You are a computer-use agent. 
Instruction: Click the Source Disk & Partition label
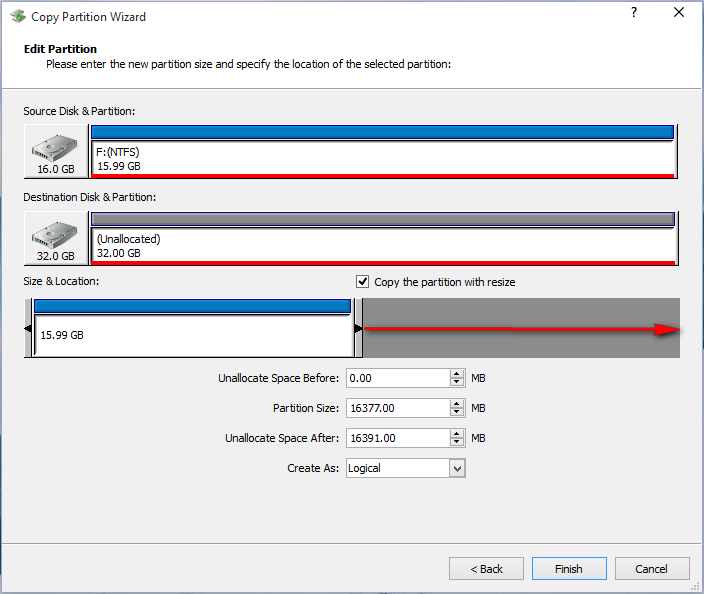tap(79, 111)
